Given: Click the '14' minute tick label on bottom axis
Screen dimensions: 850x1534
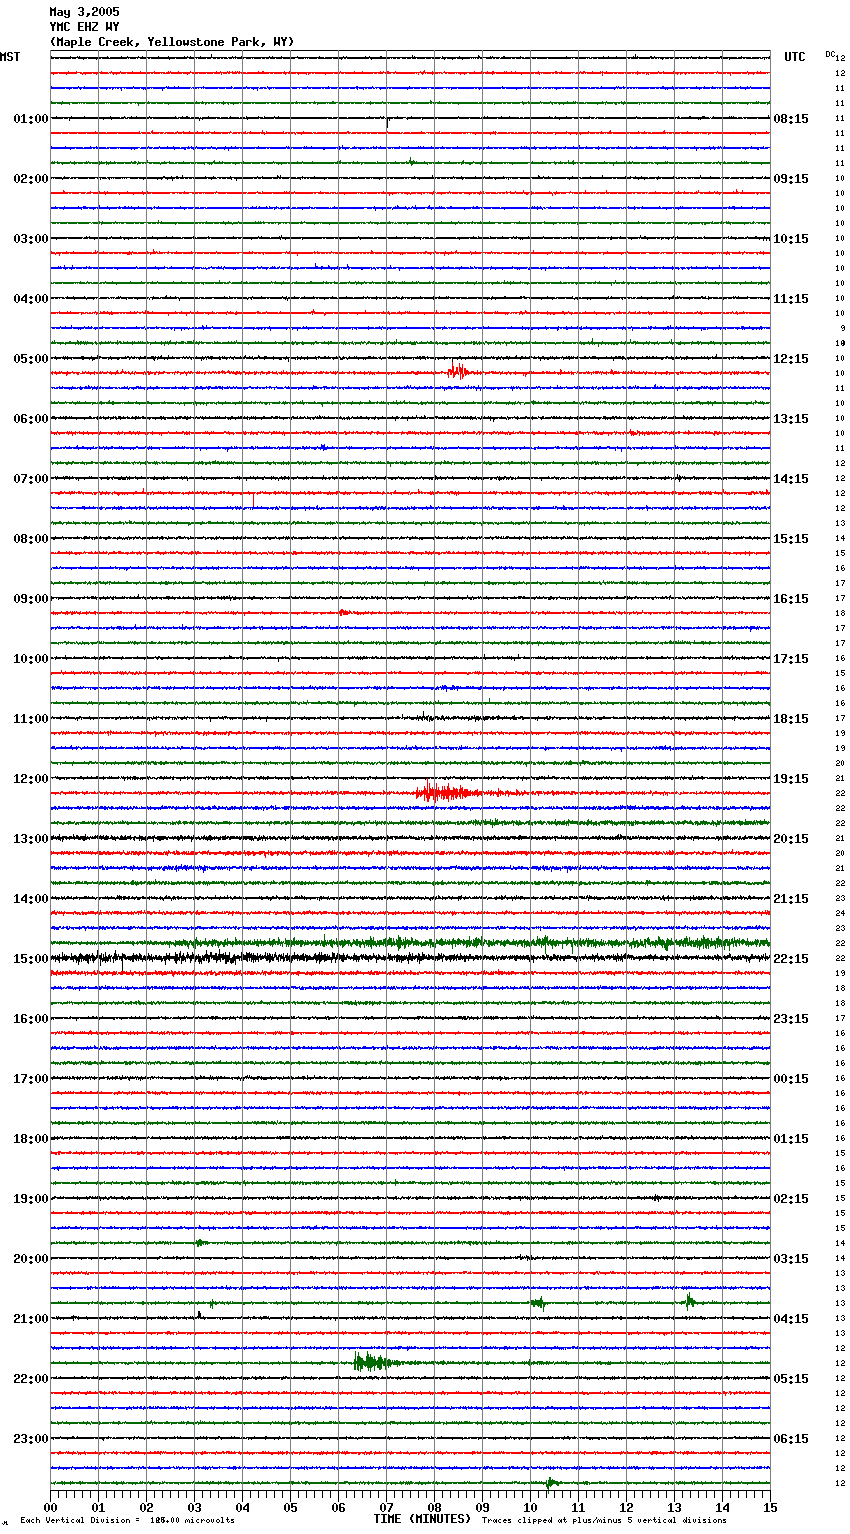Looking at the screenshot, I should click(722, 1507).
